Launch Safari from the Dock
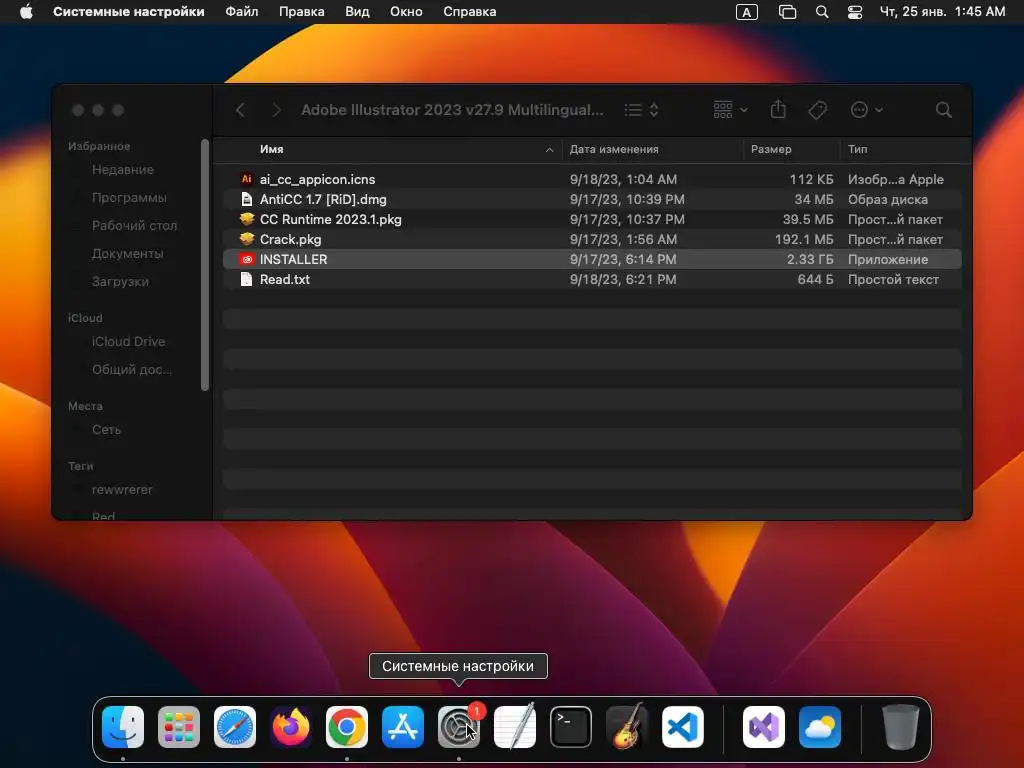1024x768 pixels. pos(235,727)
